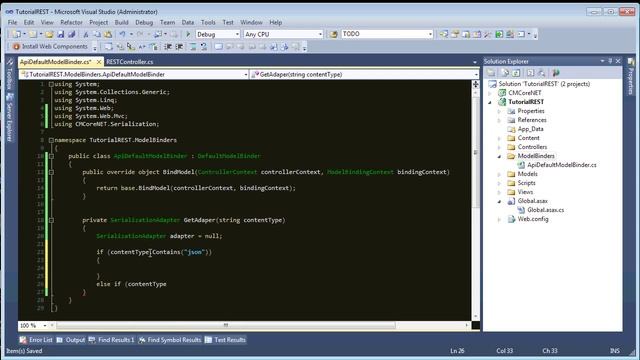Image resolution: width=640 pixels, height=360 pixels.
Task: Collapse the ModelBinders folder
Action: [499, 156]
